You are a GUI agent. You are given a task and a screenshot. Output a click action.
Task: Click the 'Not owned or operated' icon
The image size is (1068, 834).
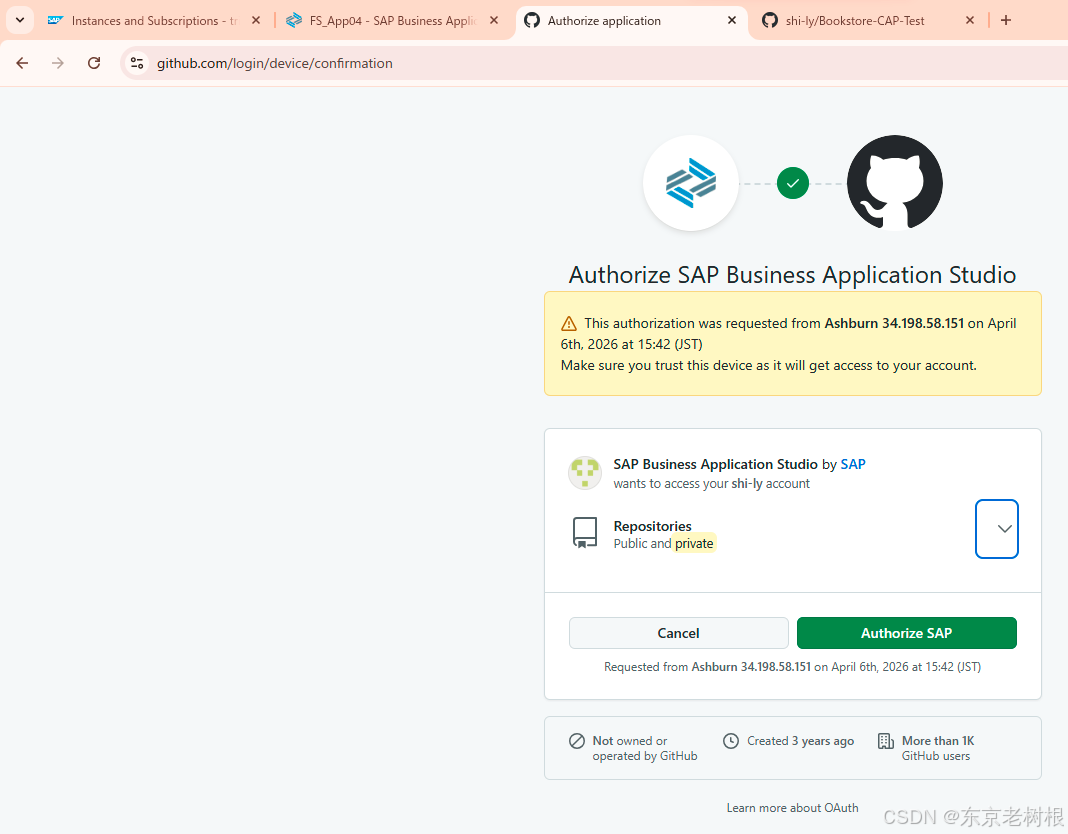(577, 741)
